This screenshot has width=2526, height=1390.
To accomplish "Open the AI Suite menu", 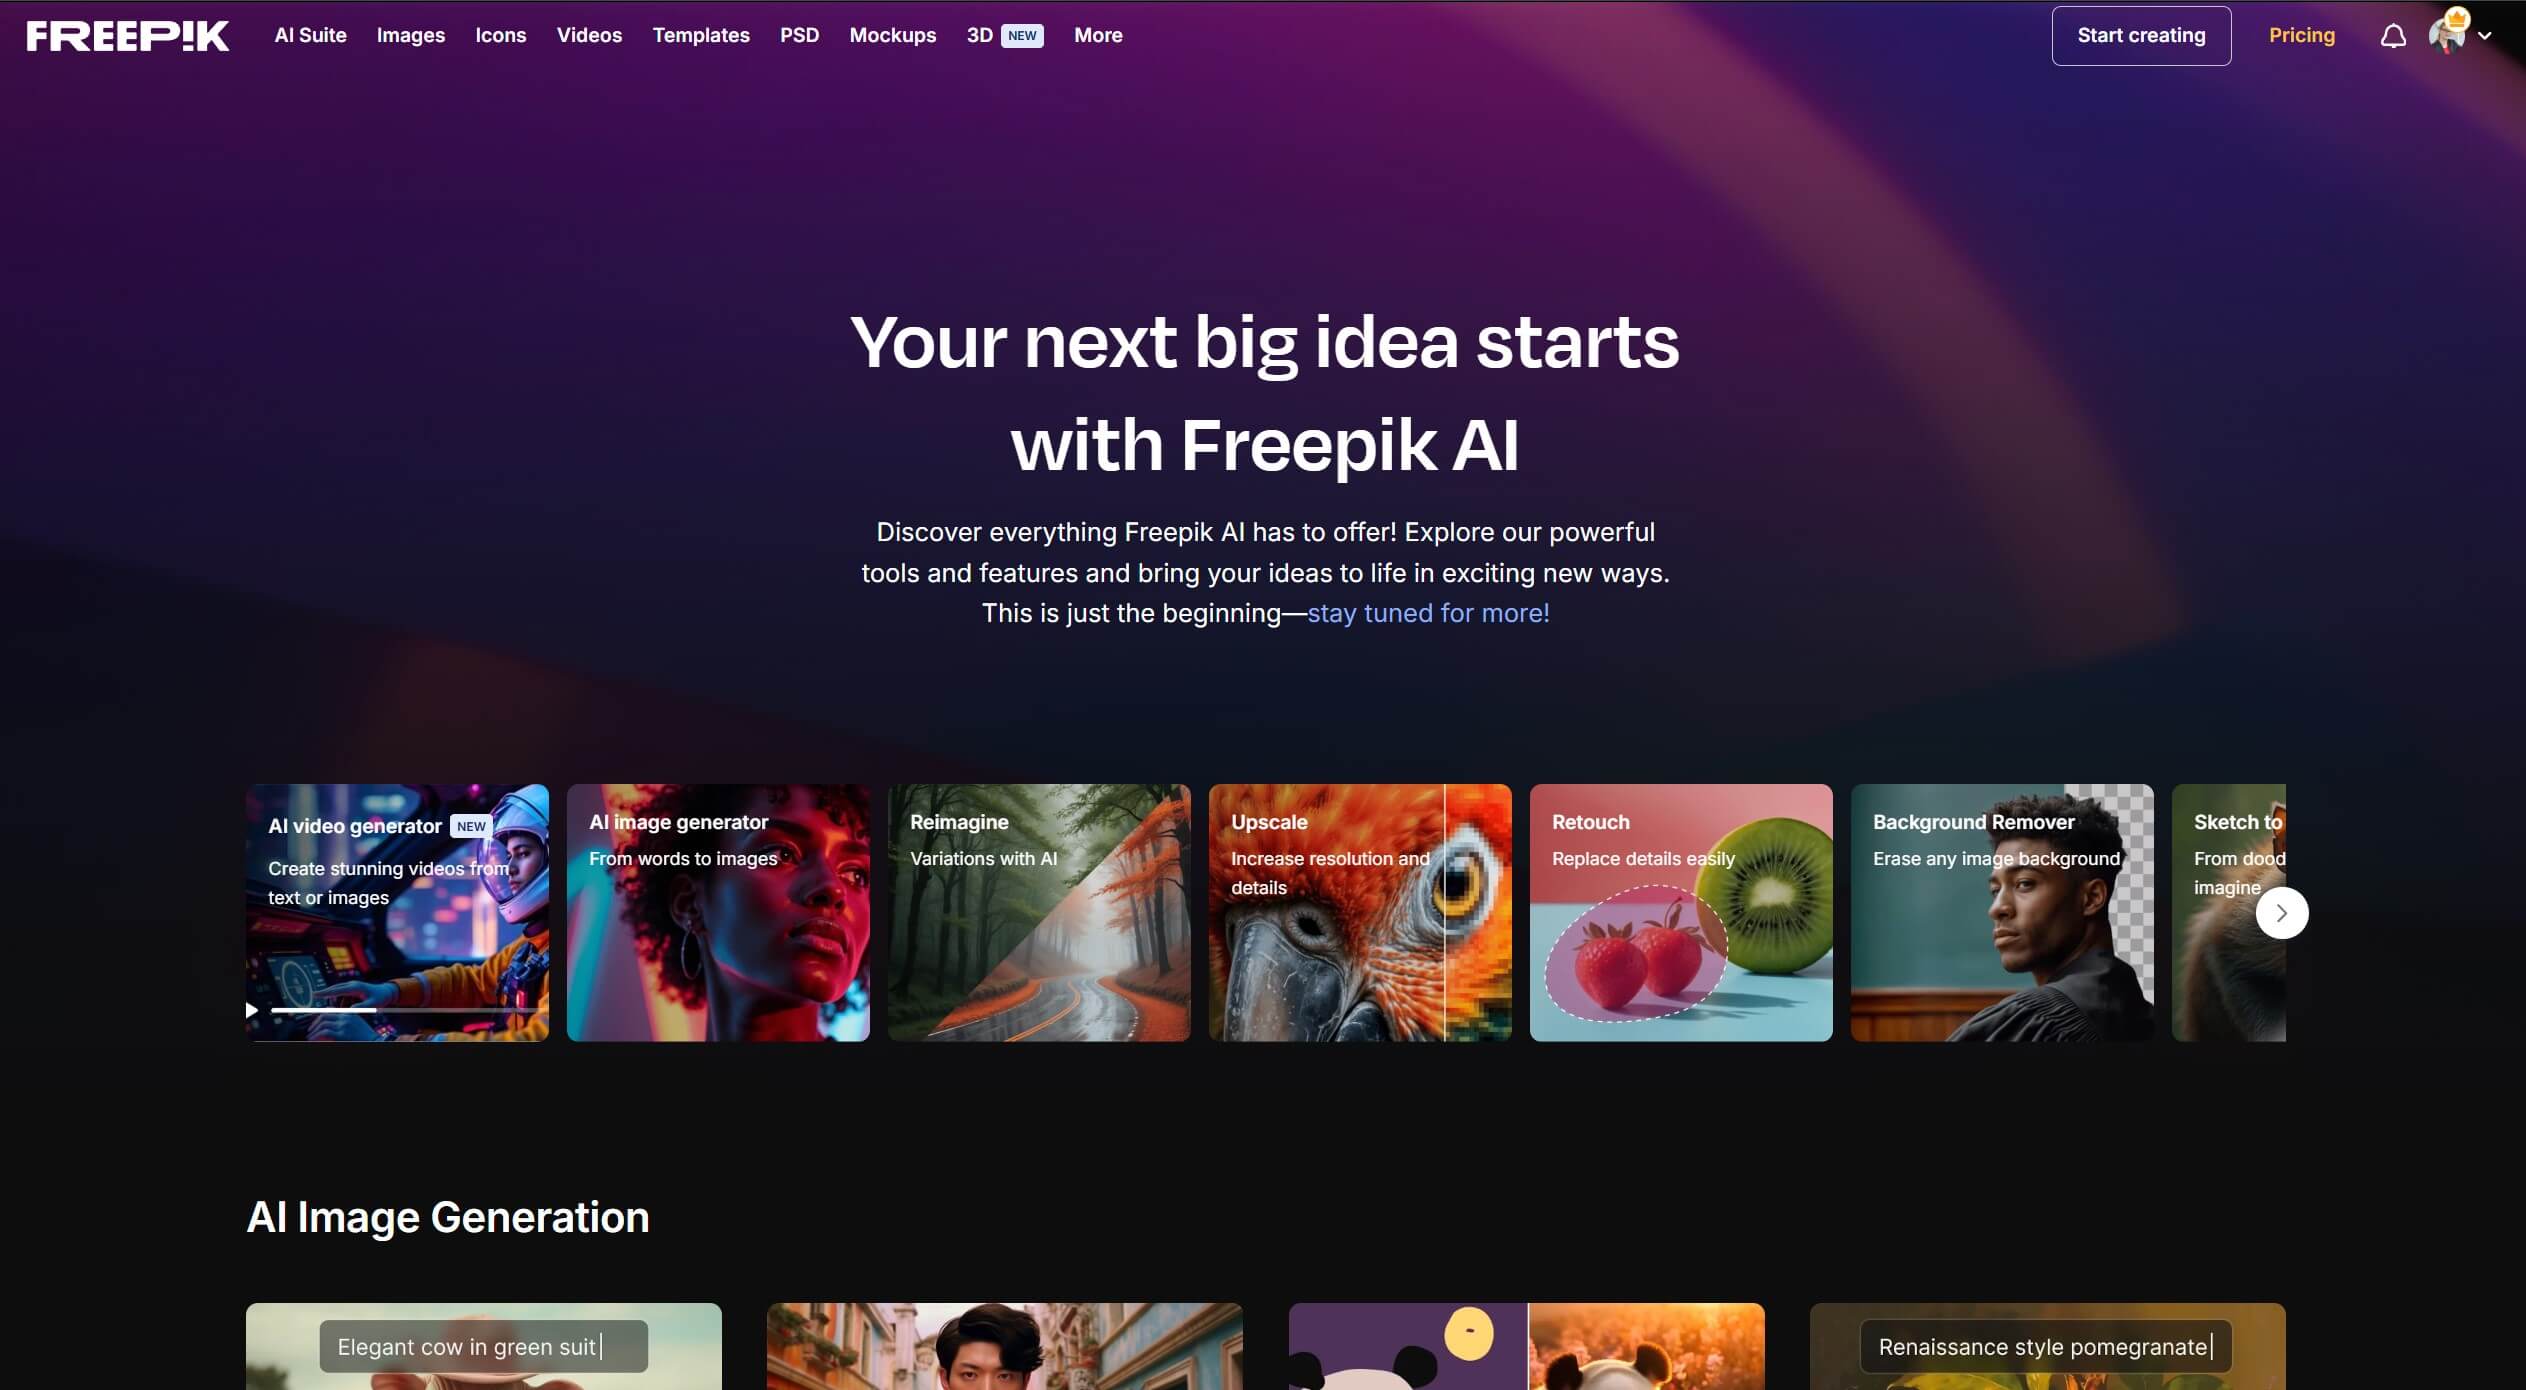I will [310, 35].
